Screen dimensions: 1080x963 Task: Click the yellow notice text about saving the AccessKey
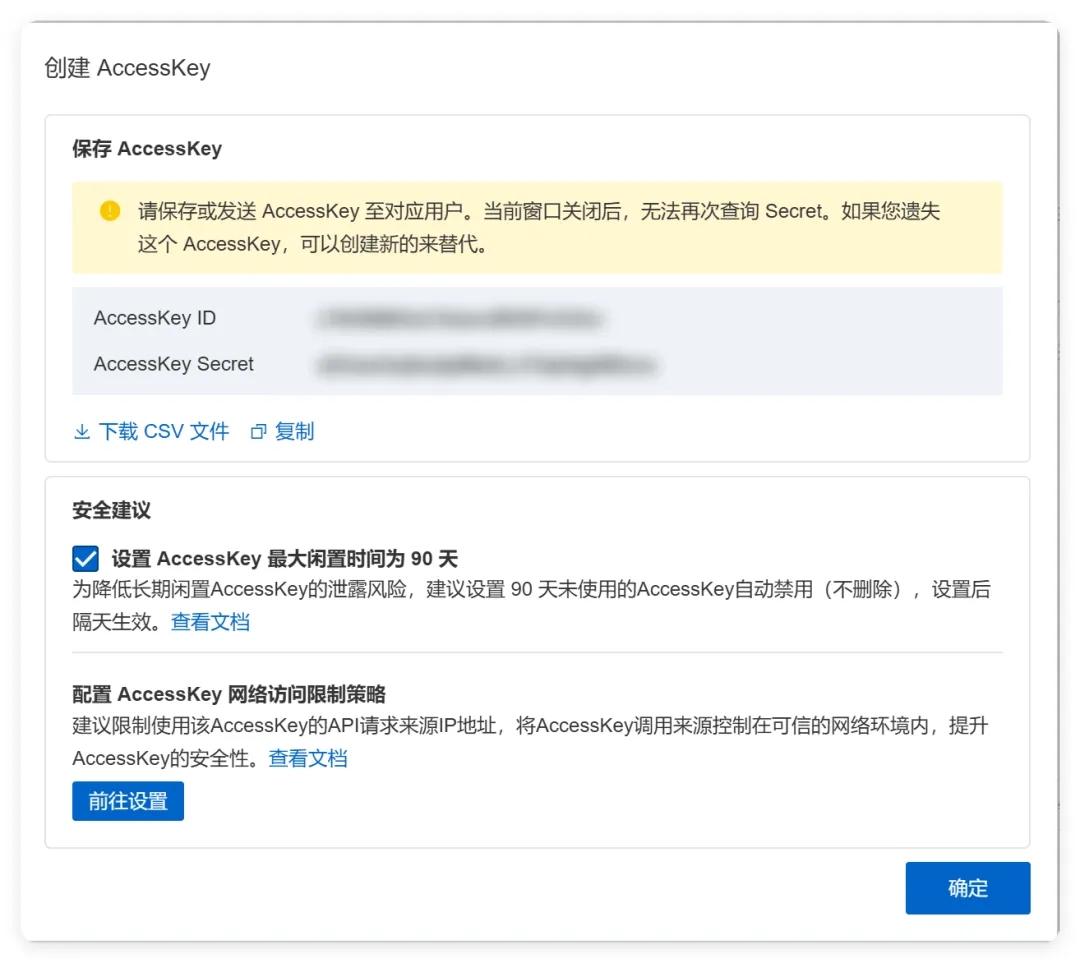(539, 227)
